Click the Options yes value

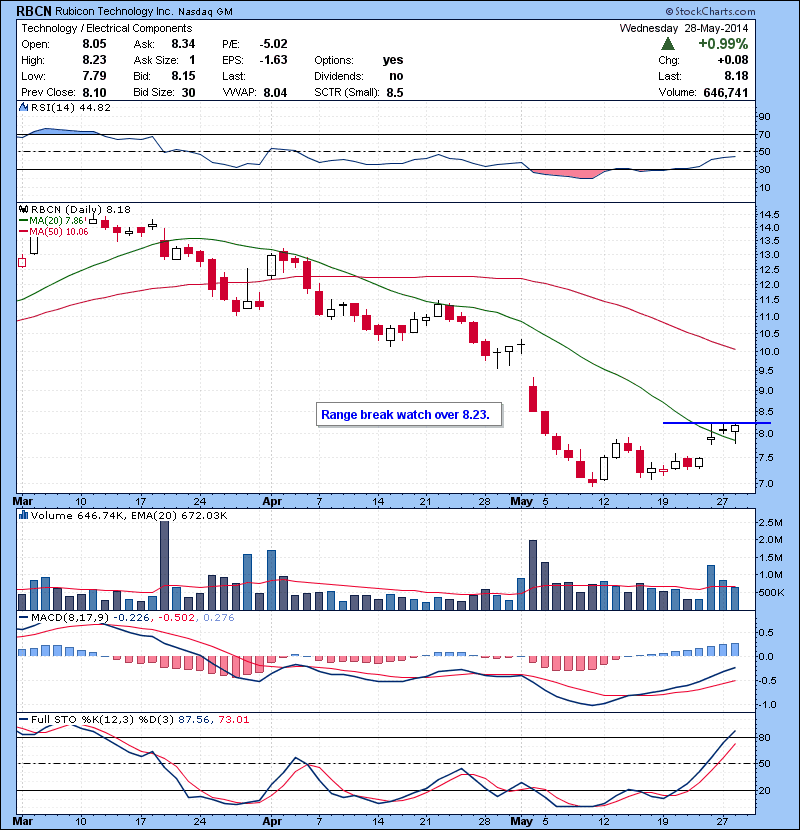point(393,60)
